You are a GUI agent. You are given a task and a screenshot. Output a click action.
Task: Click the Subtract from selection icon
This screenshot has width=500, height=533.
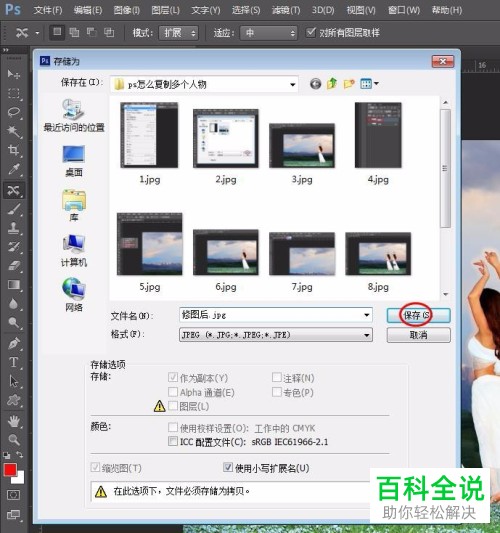tap(91, 33)
